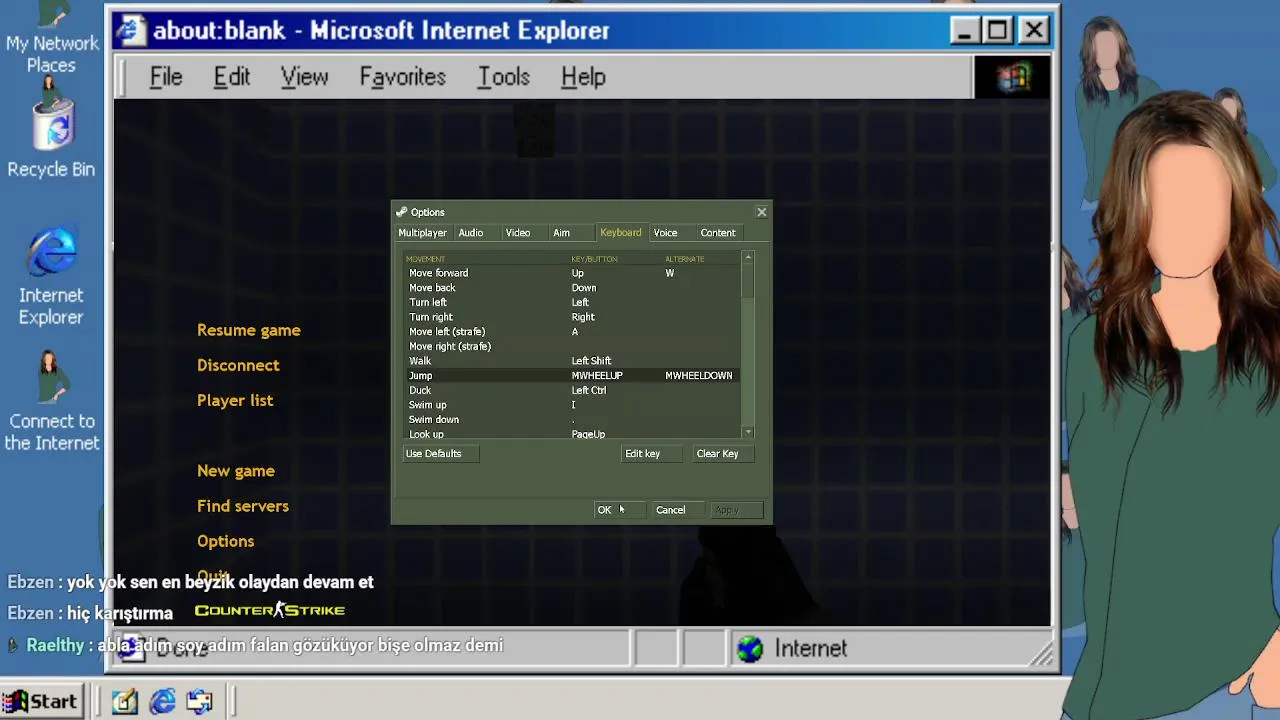The image size is (1280, 720).
Task: Select the Move right (strafe) row
Action: coord(572,346)
